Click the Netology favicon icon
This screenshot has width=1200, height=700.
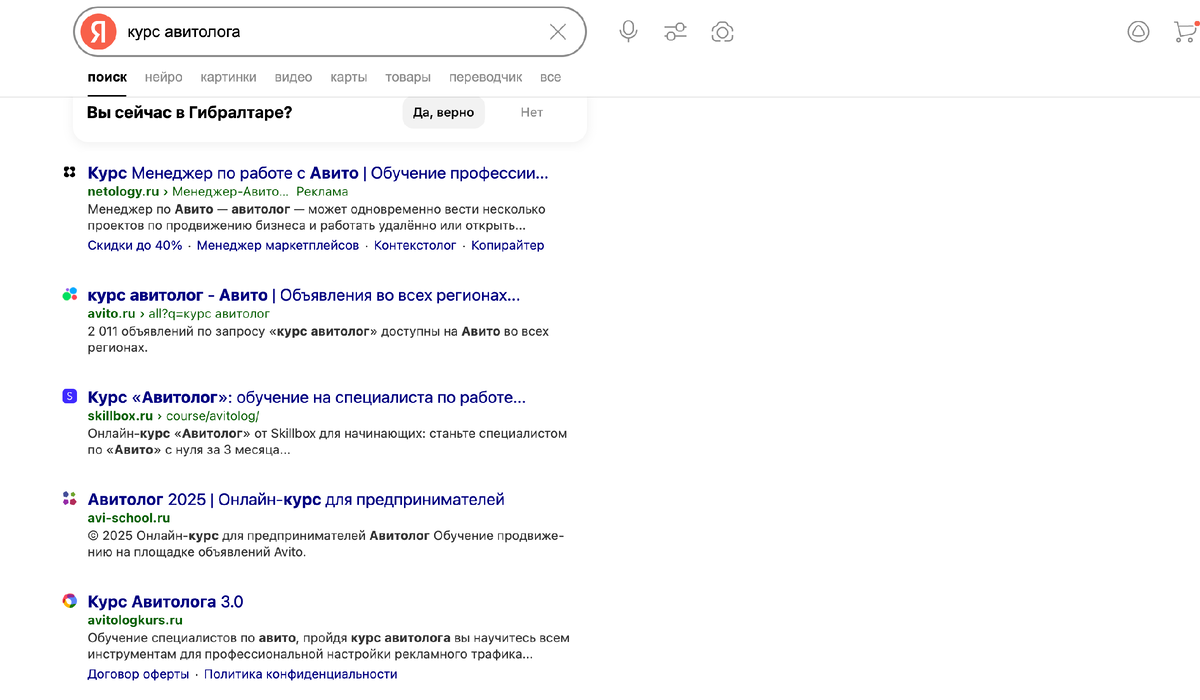[x=69, y=172]
